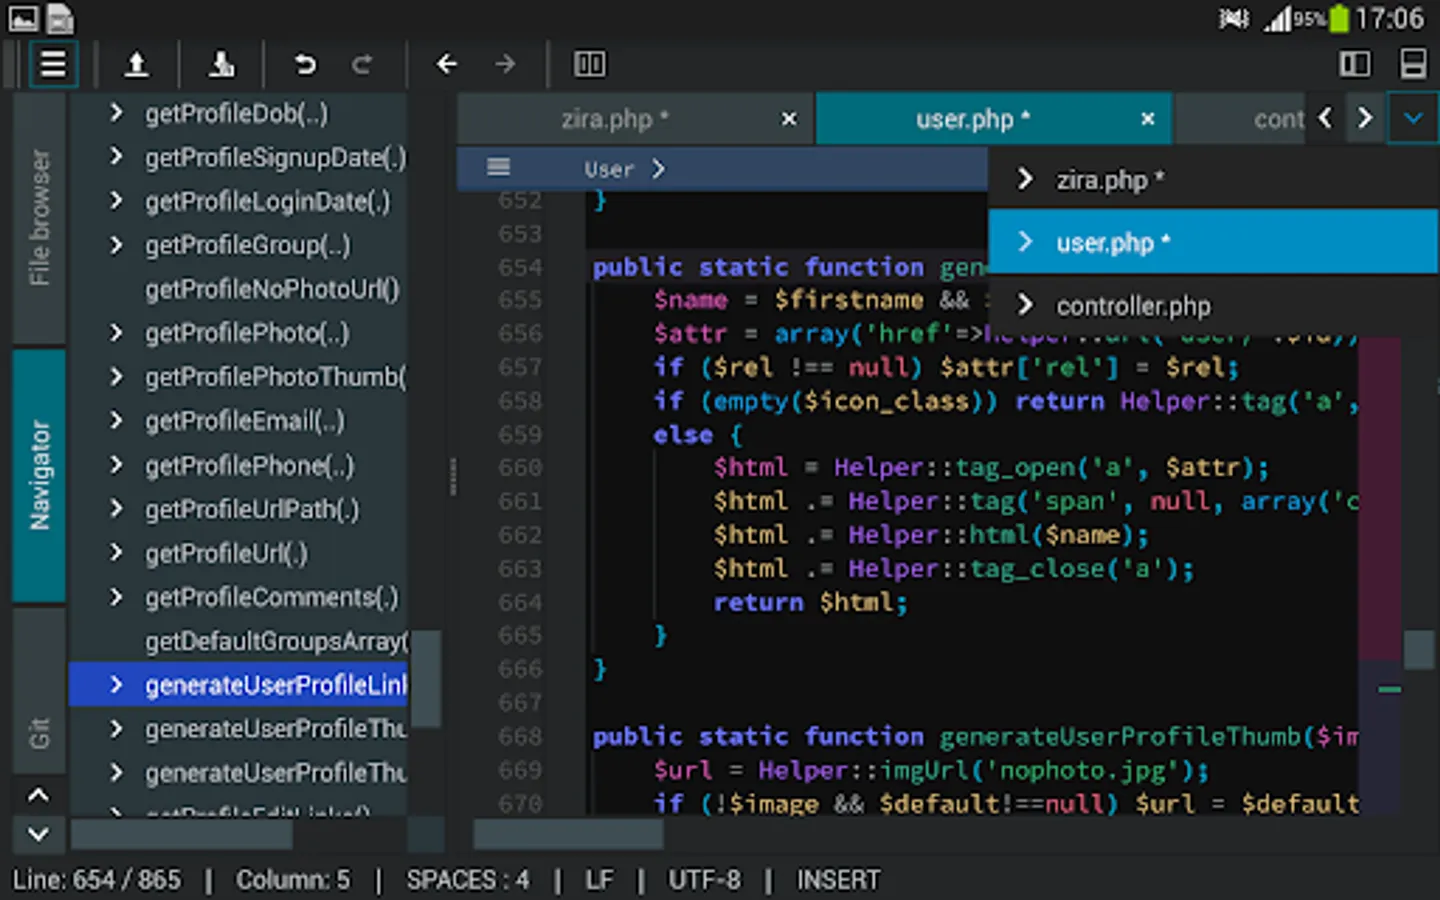This screenshot has width=1440, height=900.
Task: Open the File browser side panel
Action: 40,218
